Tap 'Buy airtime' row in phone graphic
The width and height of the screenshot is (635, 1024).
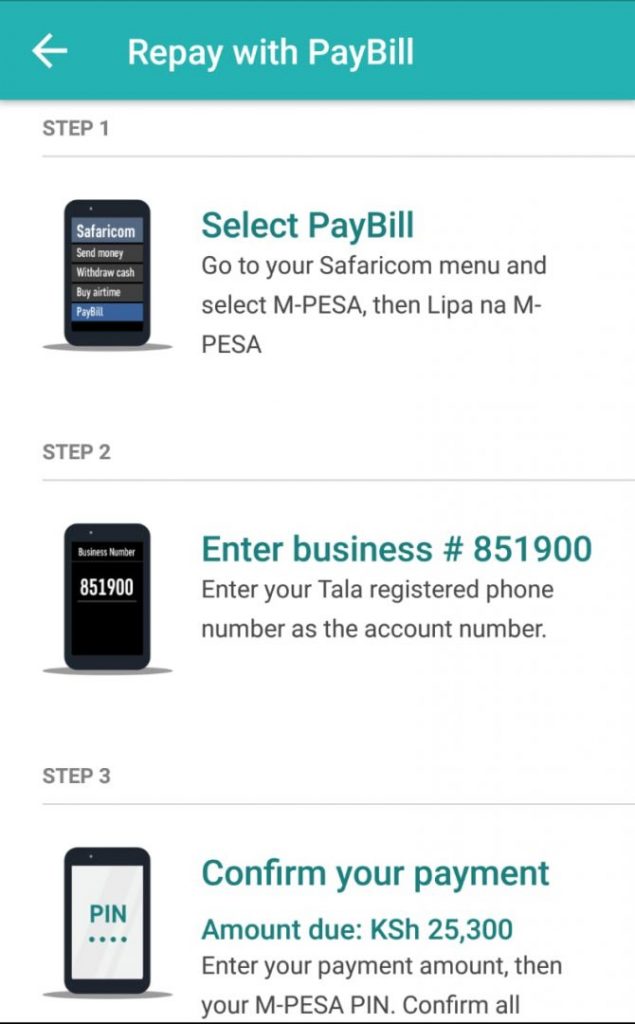(106, 292)
